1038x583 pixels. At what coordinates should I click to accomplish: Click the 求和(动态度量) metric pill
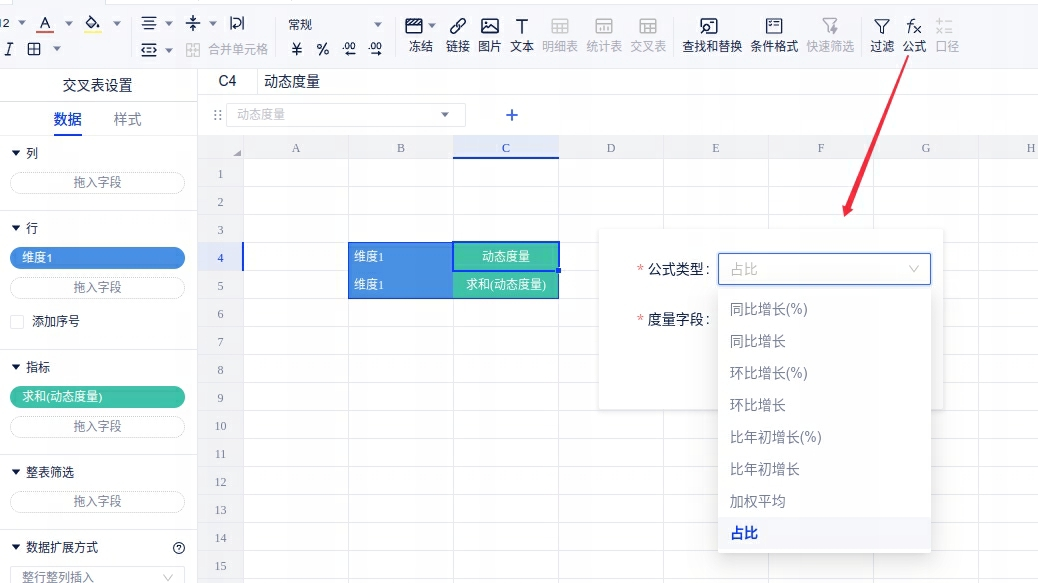click(97, 397)
